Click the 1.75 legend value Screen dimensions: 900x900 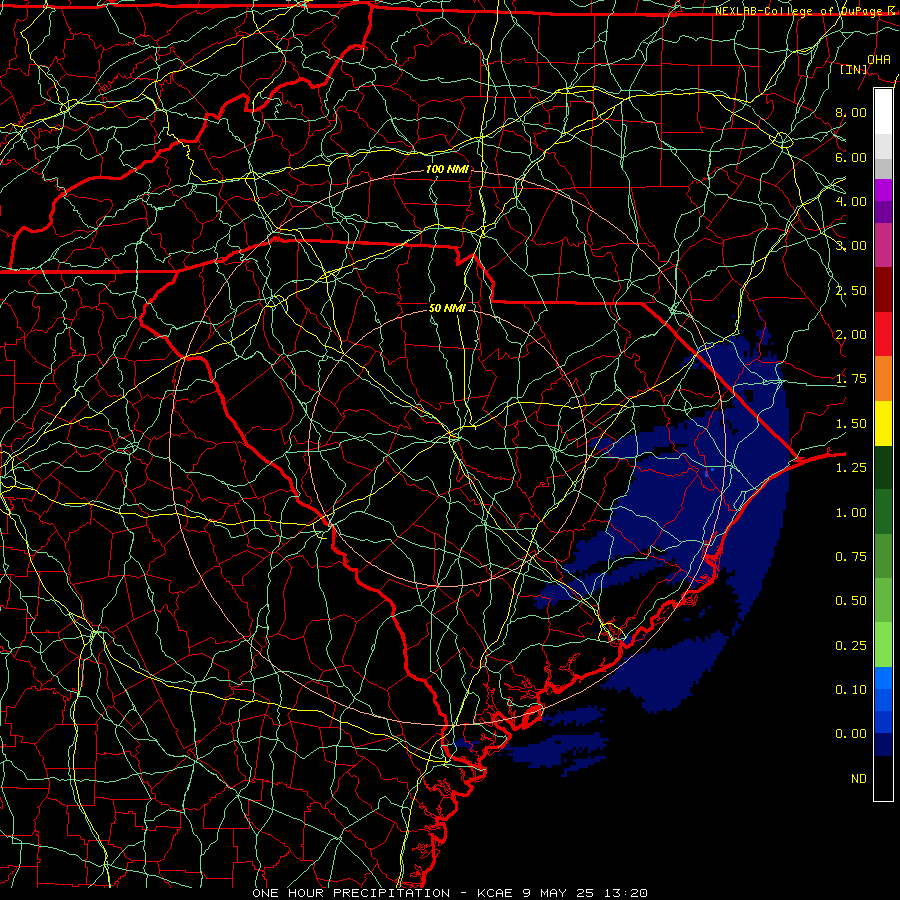coord(851,379)
